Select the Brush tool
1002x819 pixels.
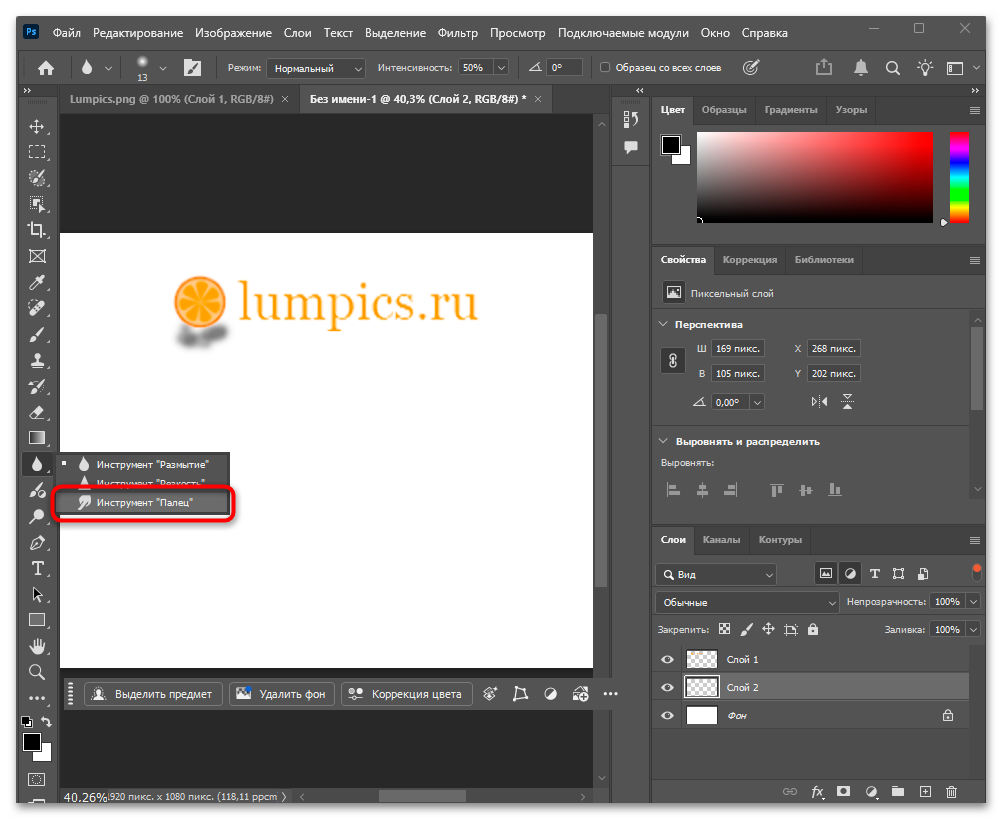click(37, 334)
